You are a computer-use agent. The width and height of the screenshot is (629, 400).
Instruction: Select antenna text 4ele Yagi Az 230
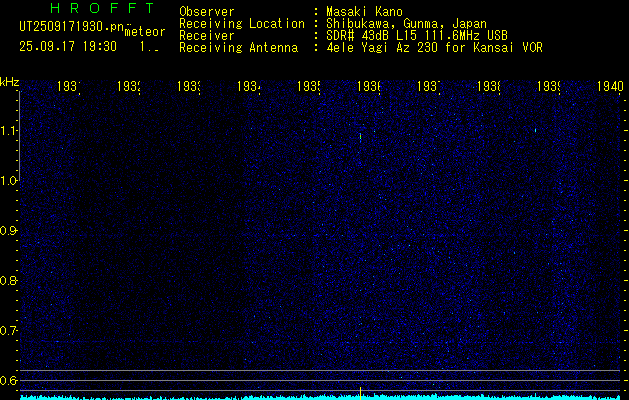381,48
